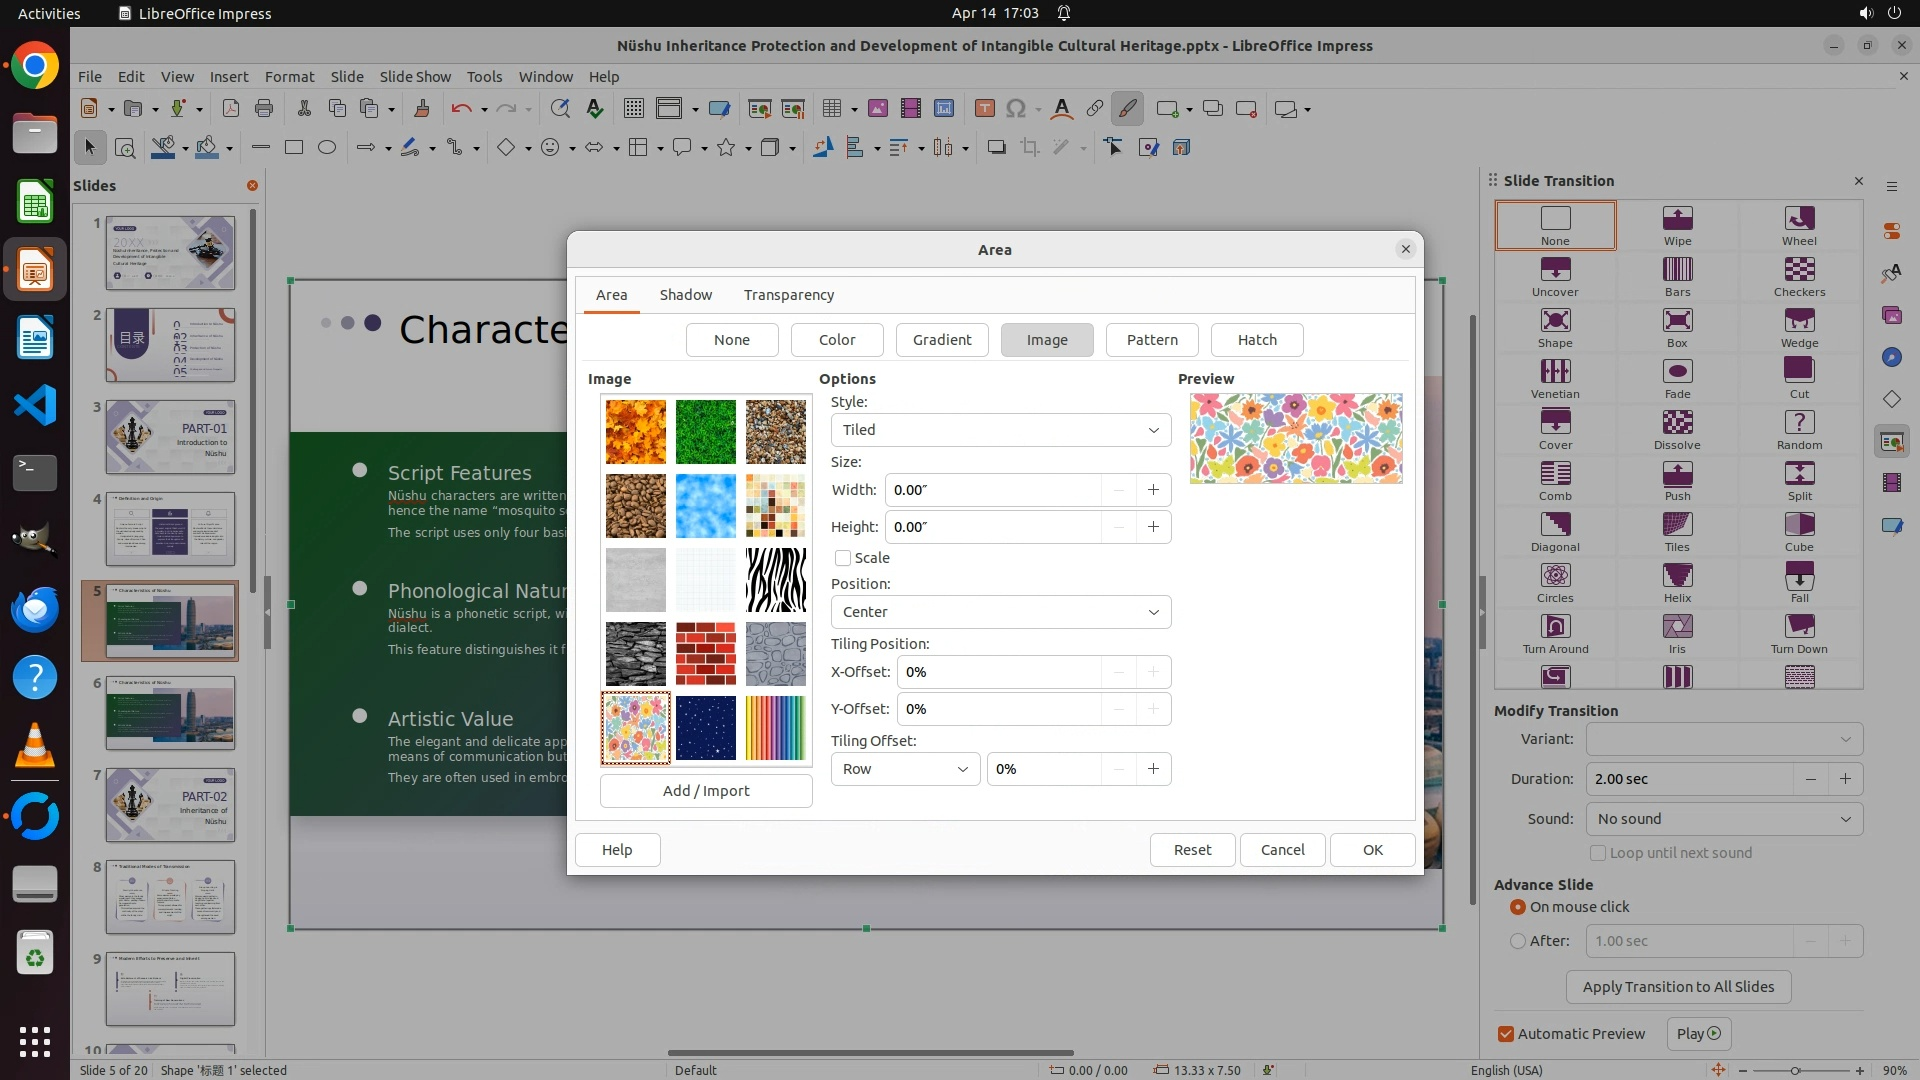Viewport: 1920px width, 1080px height.
Task: Open Thunderbird from the dock
Action: click(35, 609)
